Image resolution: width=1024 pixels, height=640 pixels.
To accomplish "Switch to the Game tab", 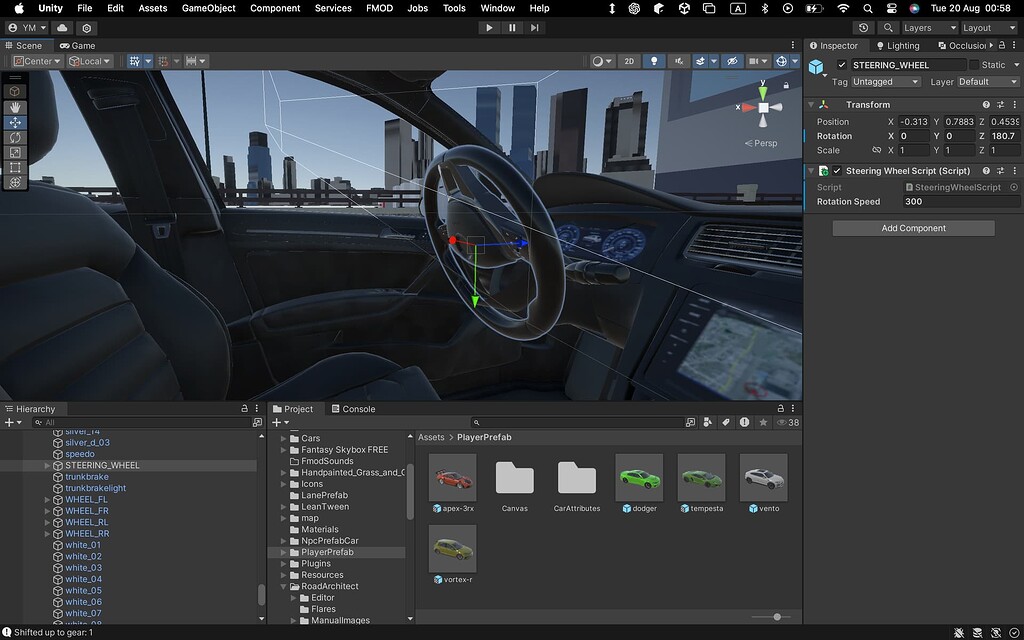I will pos(79,45).
